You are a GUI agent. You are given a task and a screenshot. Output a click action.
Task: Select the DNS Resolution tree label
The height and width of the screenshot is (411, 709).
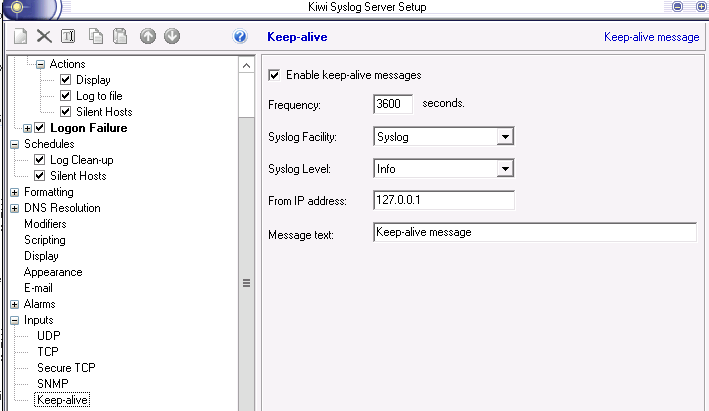(x=62, y=208)
